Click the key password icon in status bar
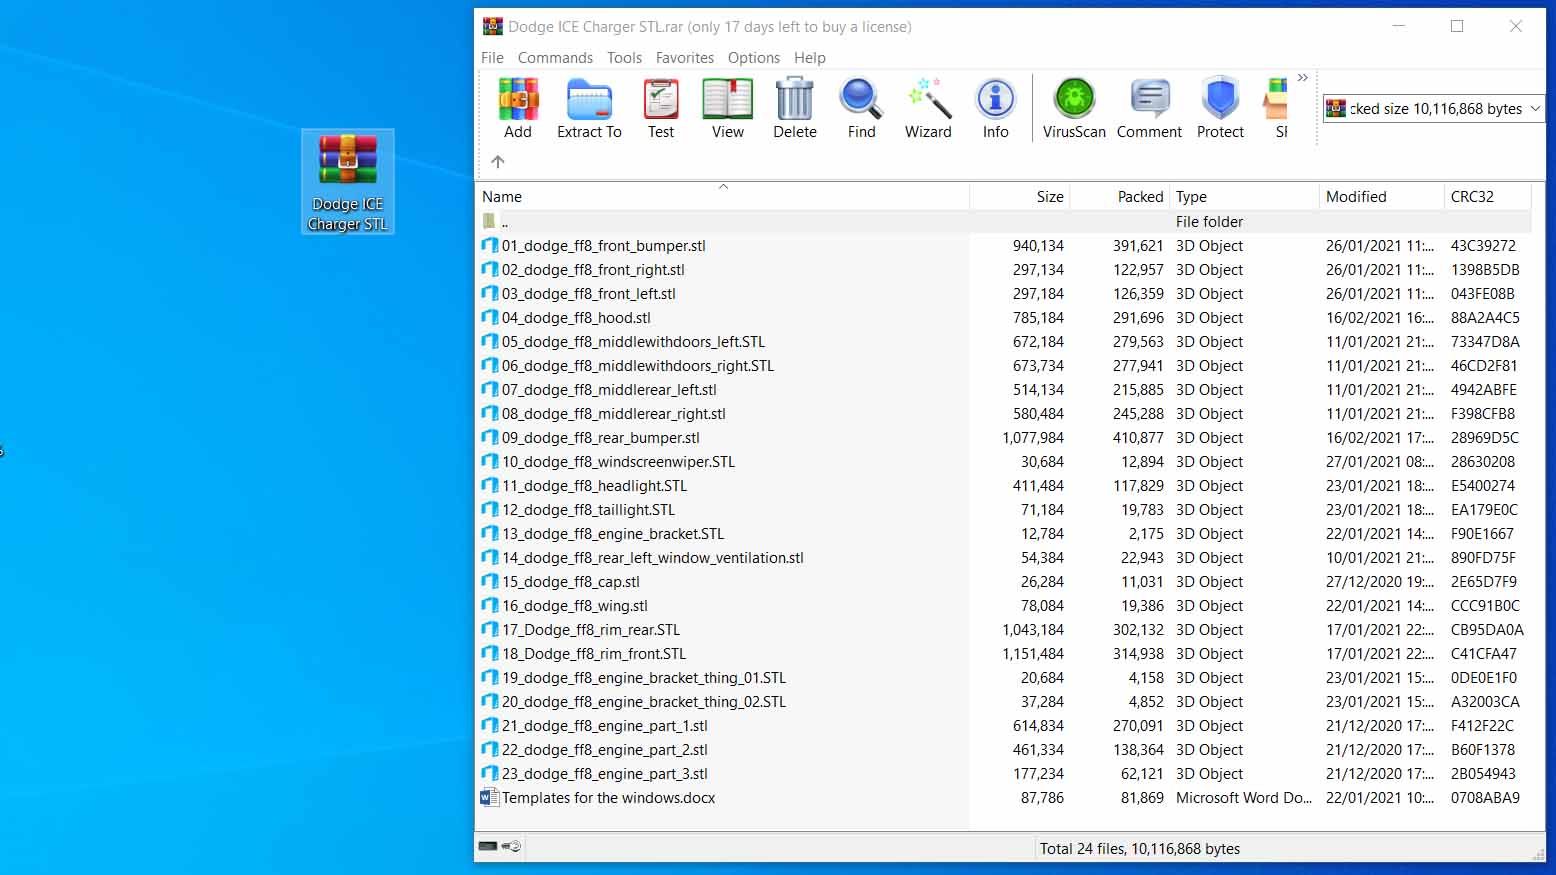The width and height of the screenshot is (1556, 875). [511, 846]
